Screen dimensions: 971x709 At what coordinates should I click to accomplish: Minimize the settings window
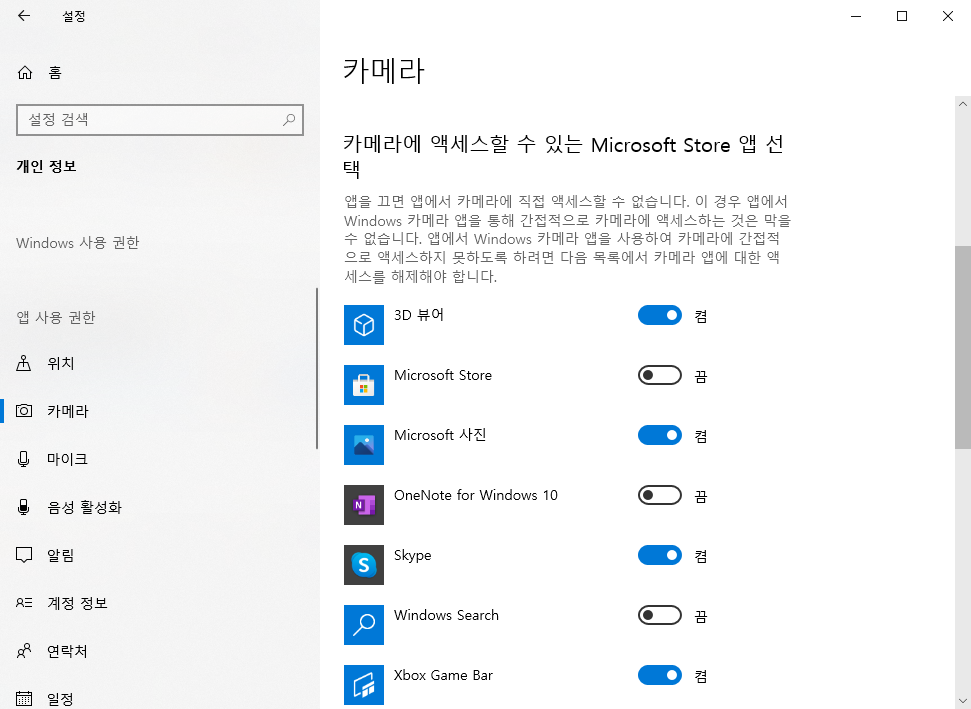click(856, 16)
